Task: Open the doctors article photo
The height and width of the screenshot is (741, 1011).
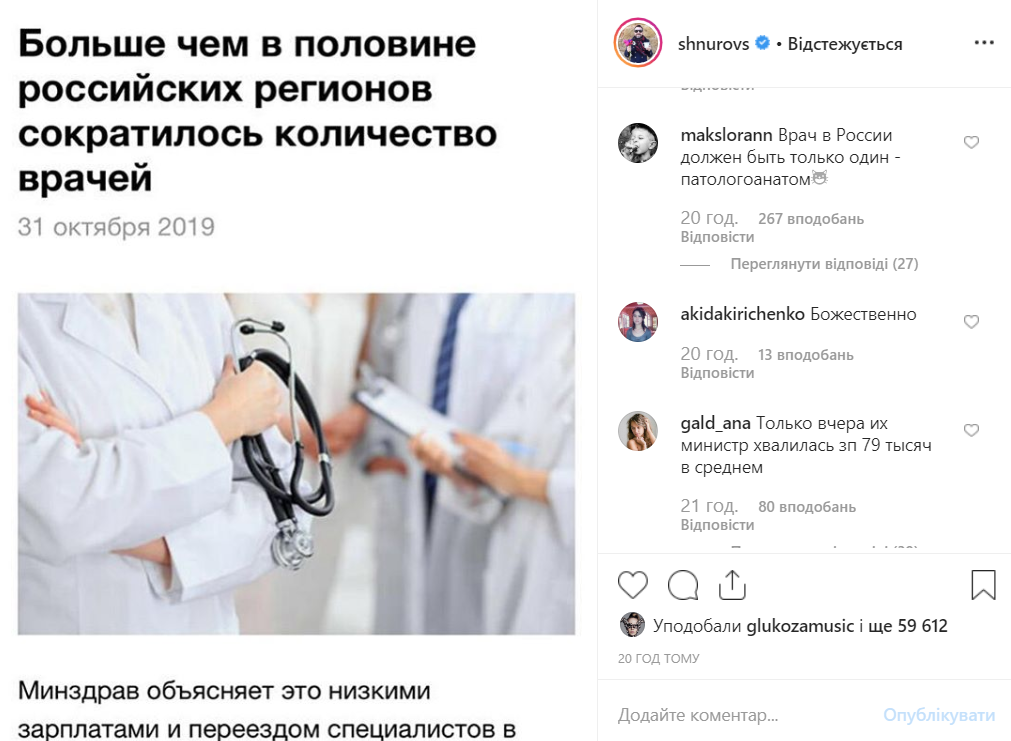Action: [x=296, y=464]
